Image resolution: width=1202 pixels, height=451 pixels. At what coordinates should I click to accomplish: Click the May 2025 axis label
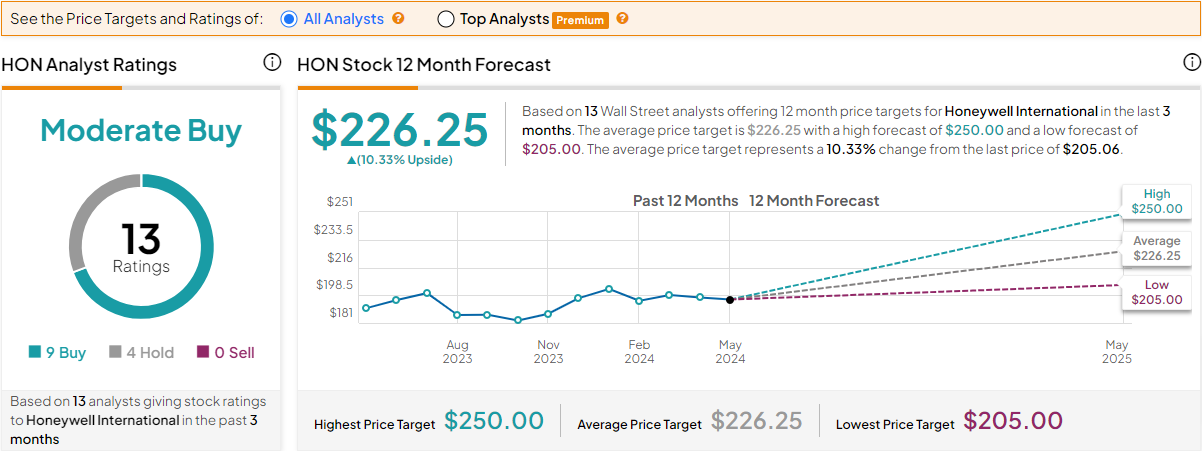(x=1116, y=352)
